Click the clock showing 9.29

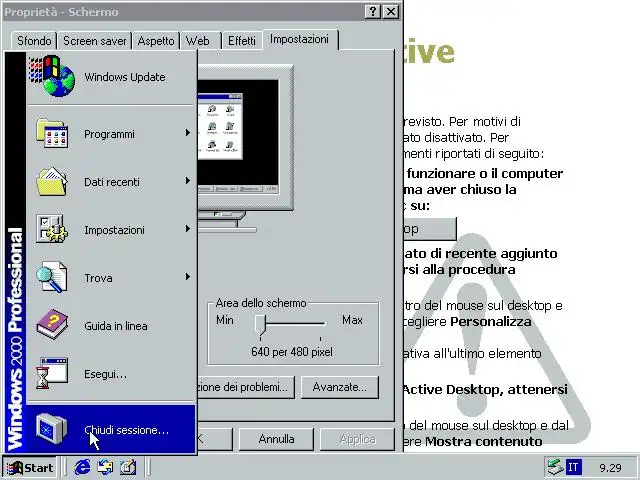pyautogui.click(x=611, y=468)
